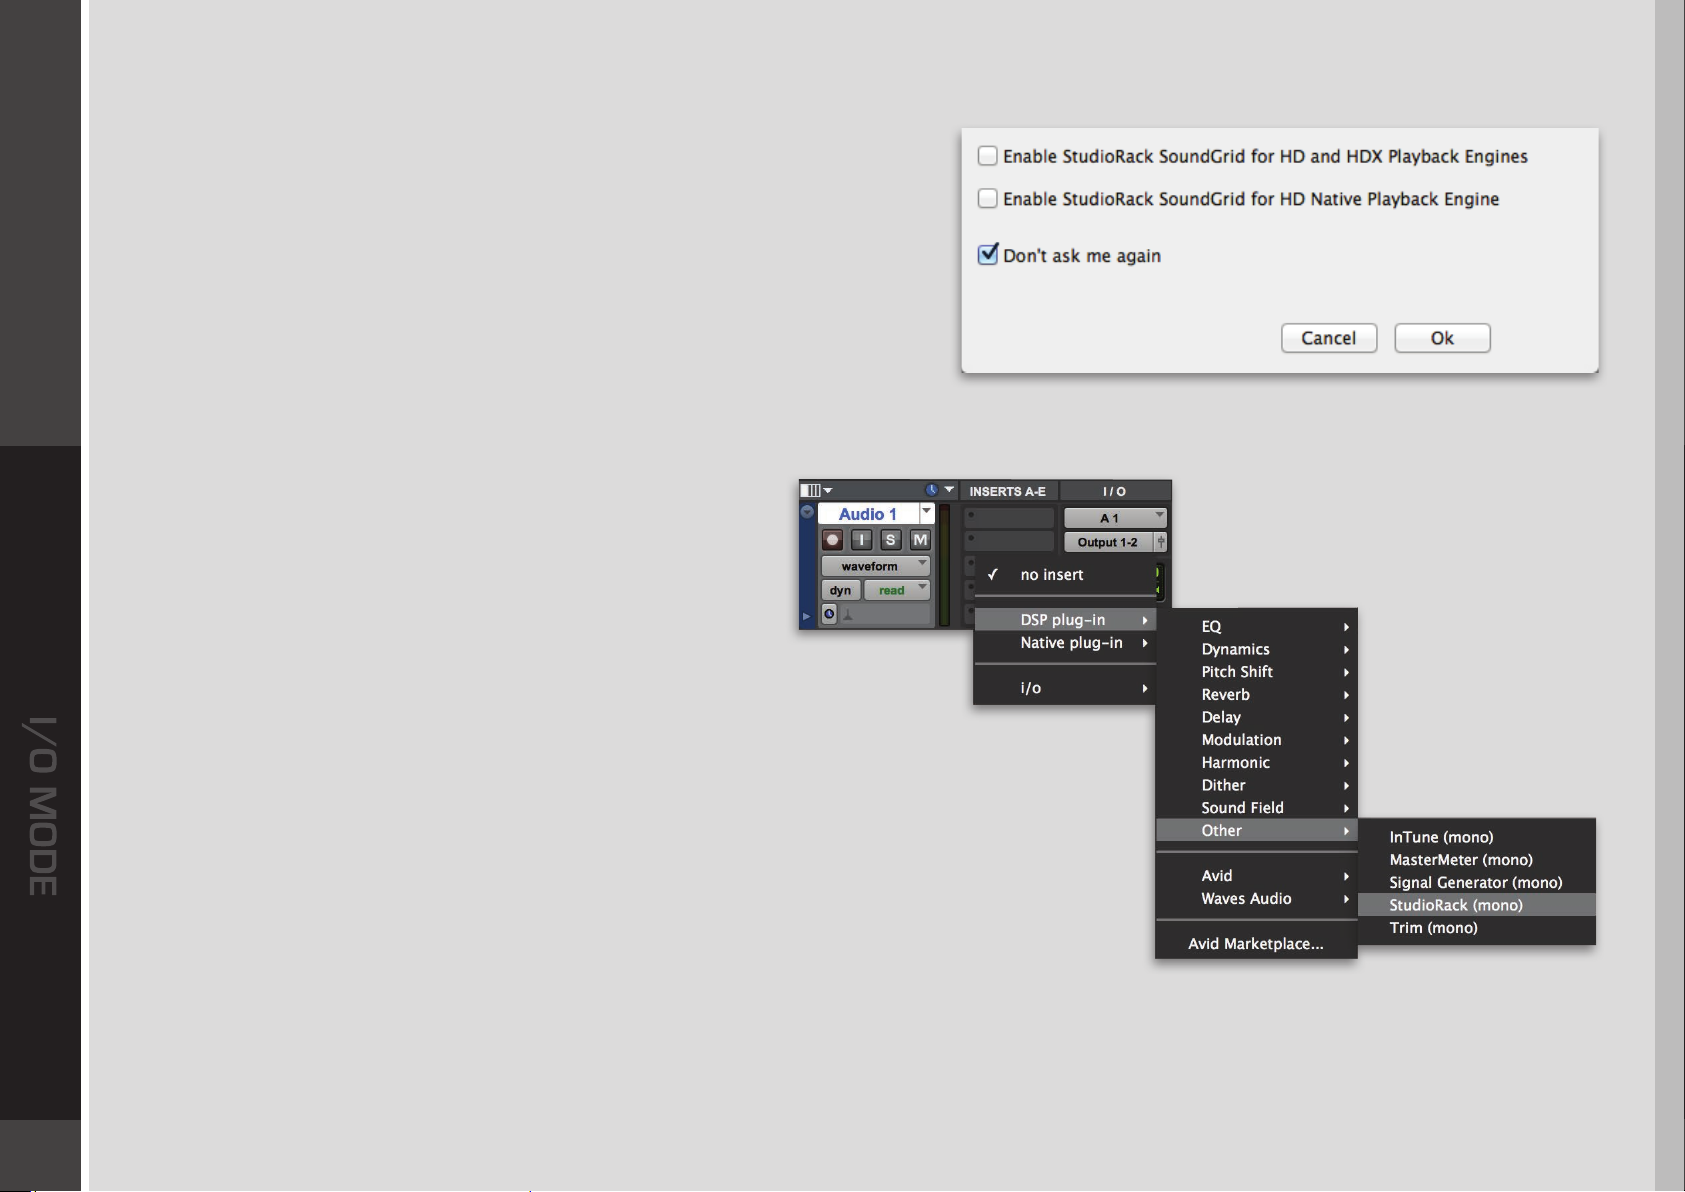Viewport: 1685px width, 1192px height.
Task: Click the dimmed tuning fork icon below dyn
Action: (848, 614)
